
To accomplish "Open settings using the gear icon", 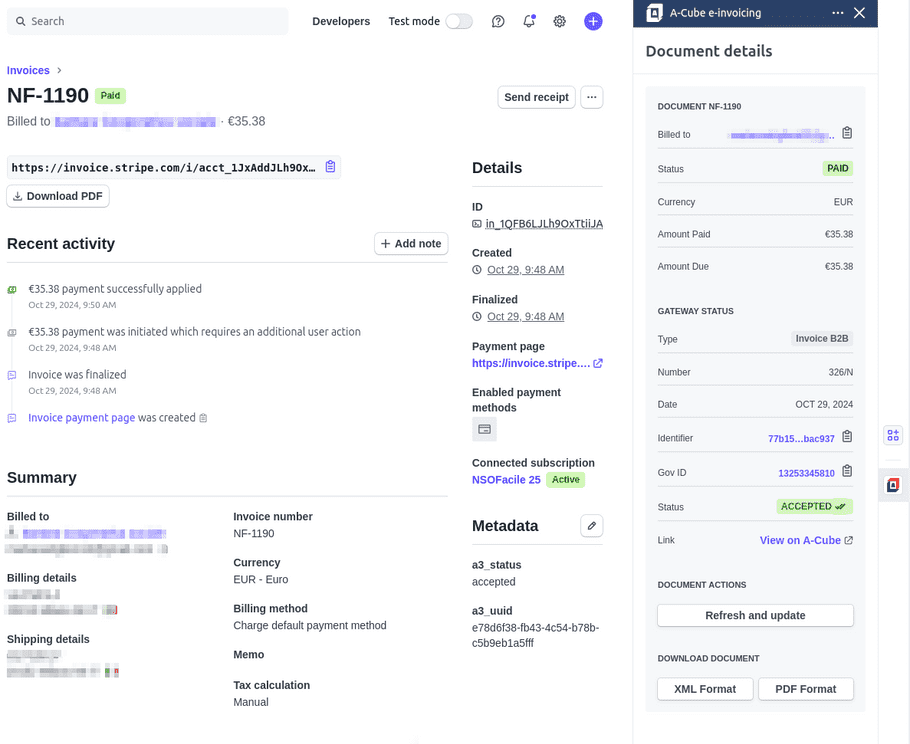I will [x=559, y=21].
